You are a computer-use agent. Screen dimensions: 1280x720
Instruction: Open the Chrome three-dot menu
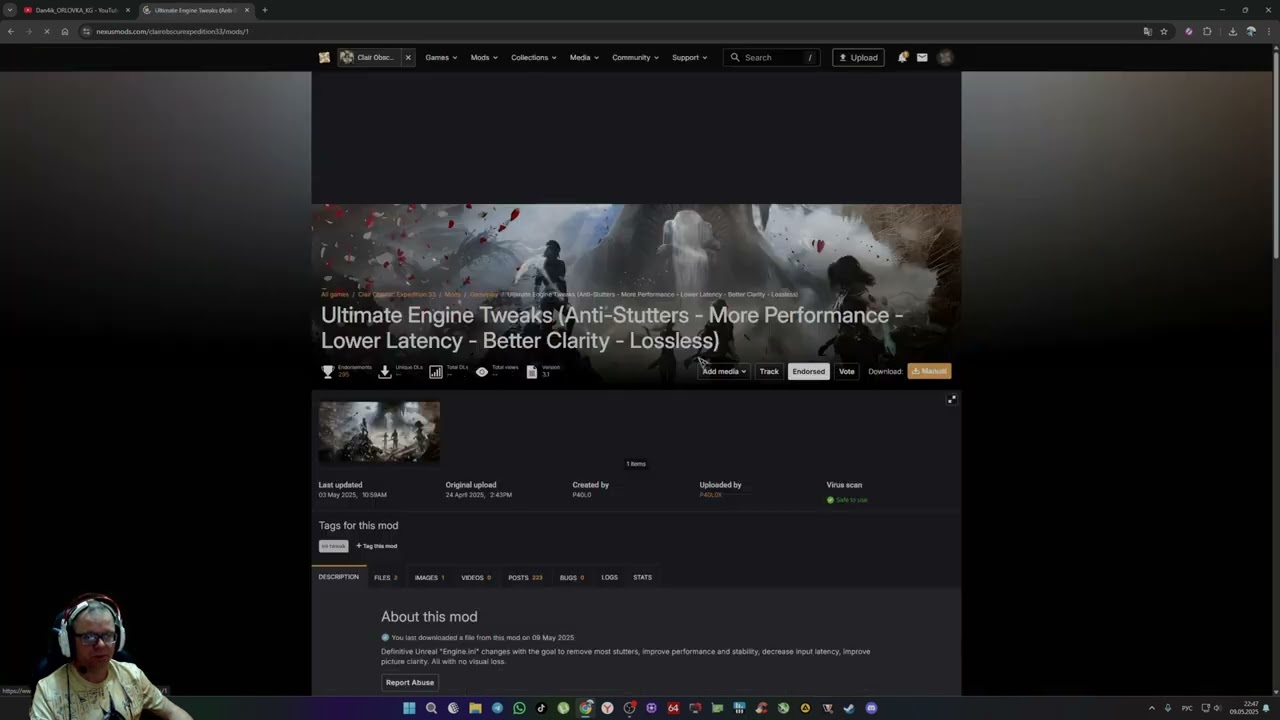1269,31
